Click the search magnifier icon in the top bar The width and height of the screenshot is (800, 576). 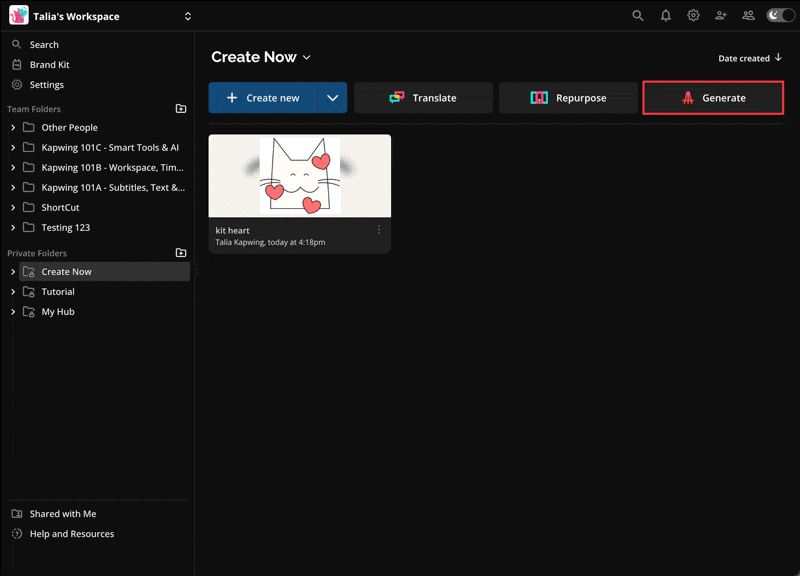[638, 16]
